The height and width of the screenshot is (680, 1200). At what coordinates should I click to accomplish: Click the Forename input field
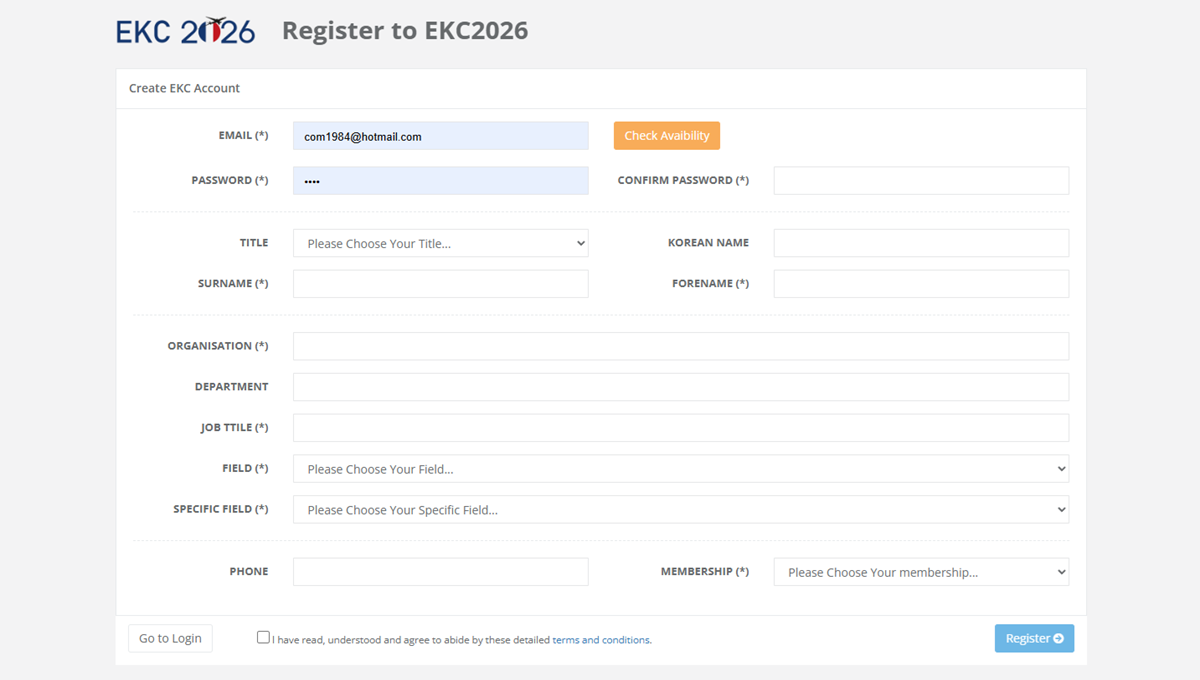click(x=920, y=284)
